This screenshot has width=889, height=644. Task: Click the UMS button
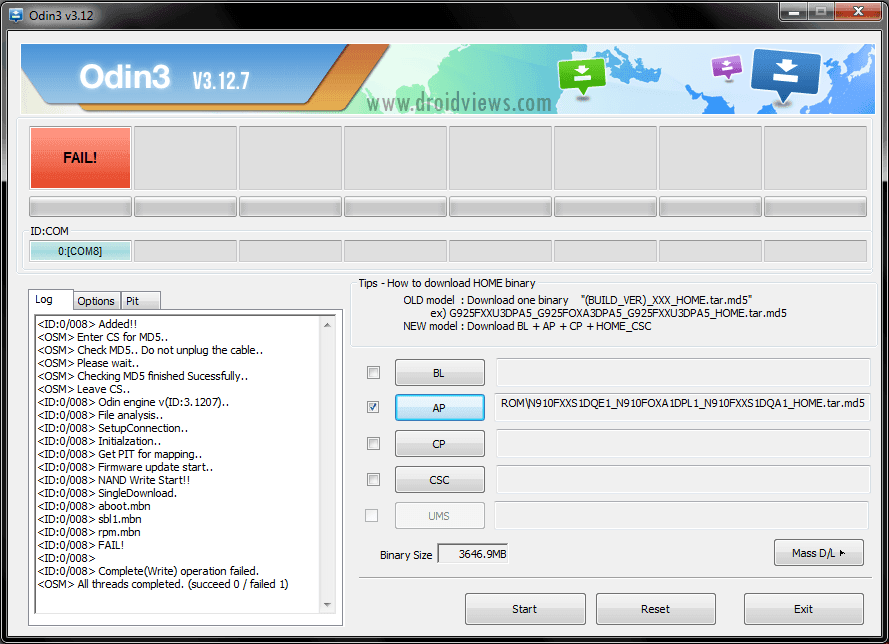click(439, 516)
